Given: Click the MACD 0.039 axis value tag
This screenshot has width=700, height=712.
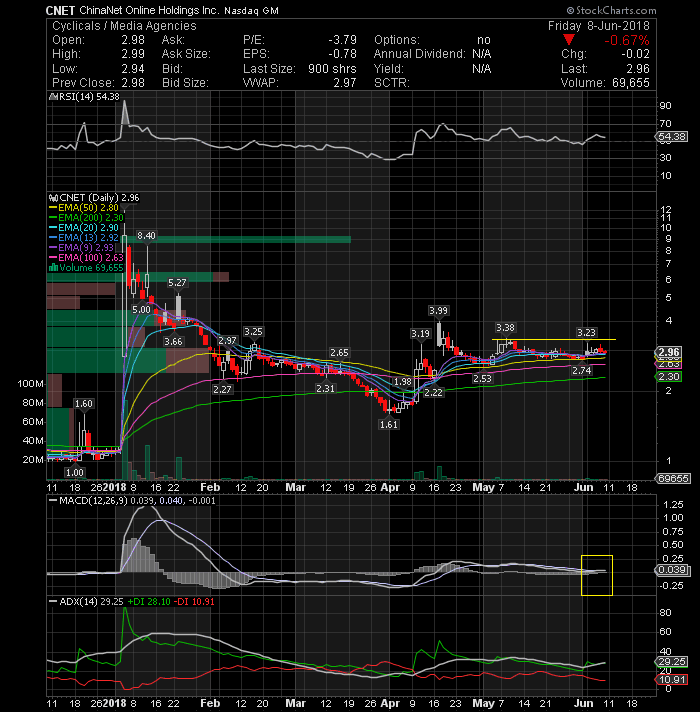Looking at the screenshot, I should (x=673, y=570).
